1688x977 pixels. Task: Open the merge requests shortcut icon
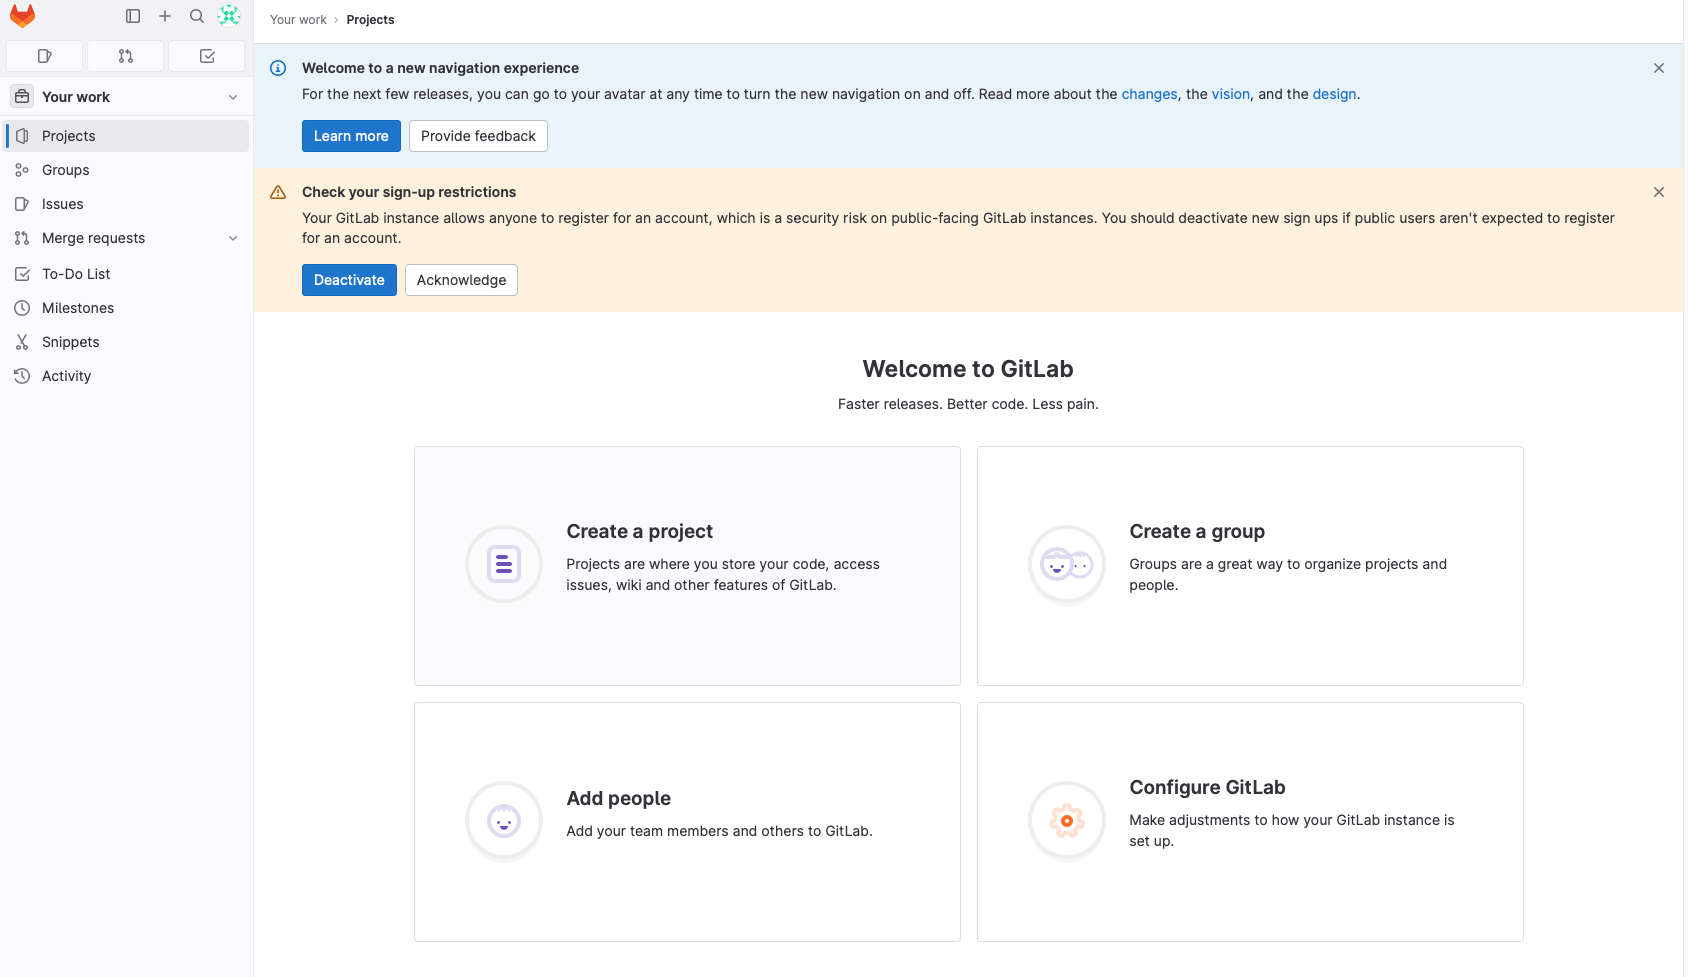tap(125, 56)
